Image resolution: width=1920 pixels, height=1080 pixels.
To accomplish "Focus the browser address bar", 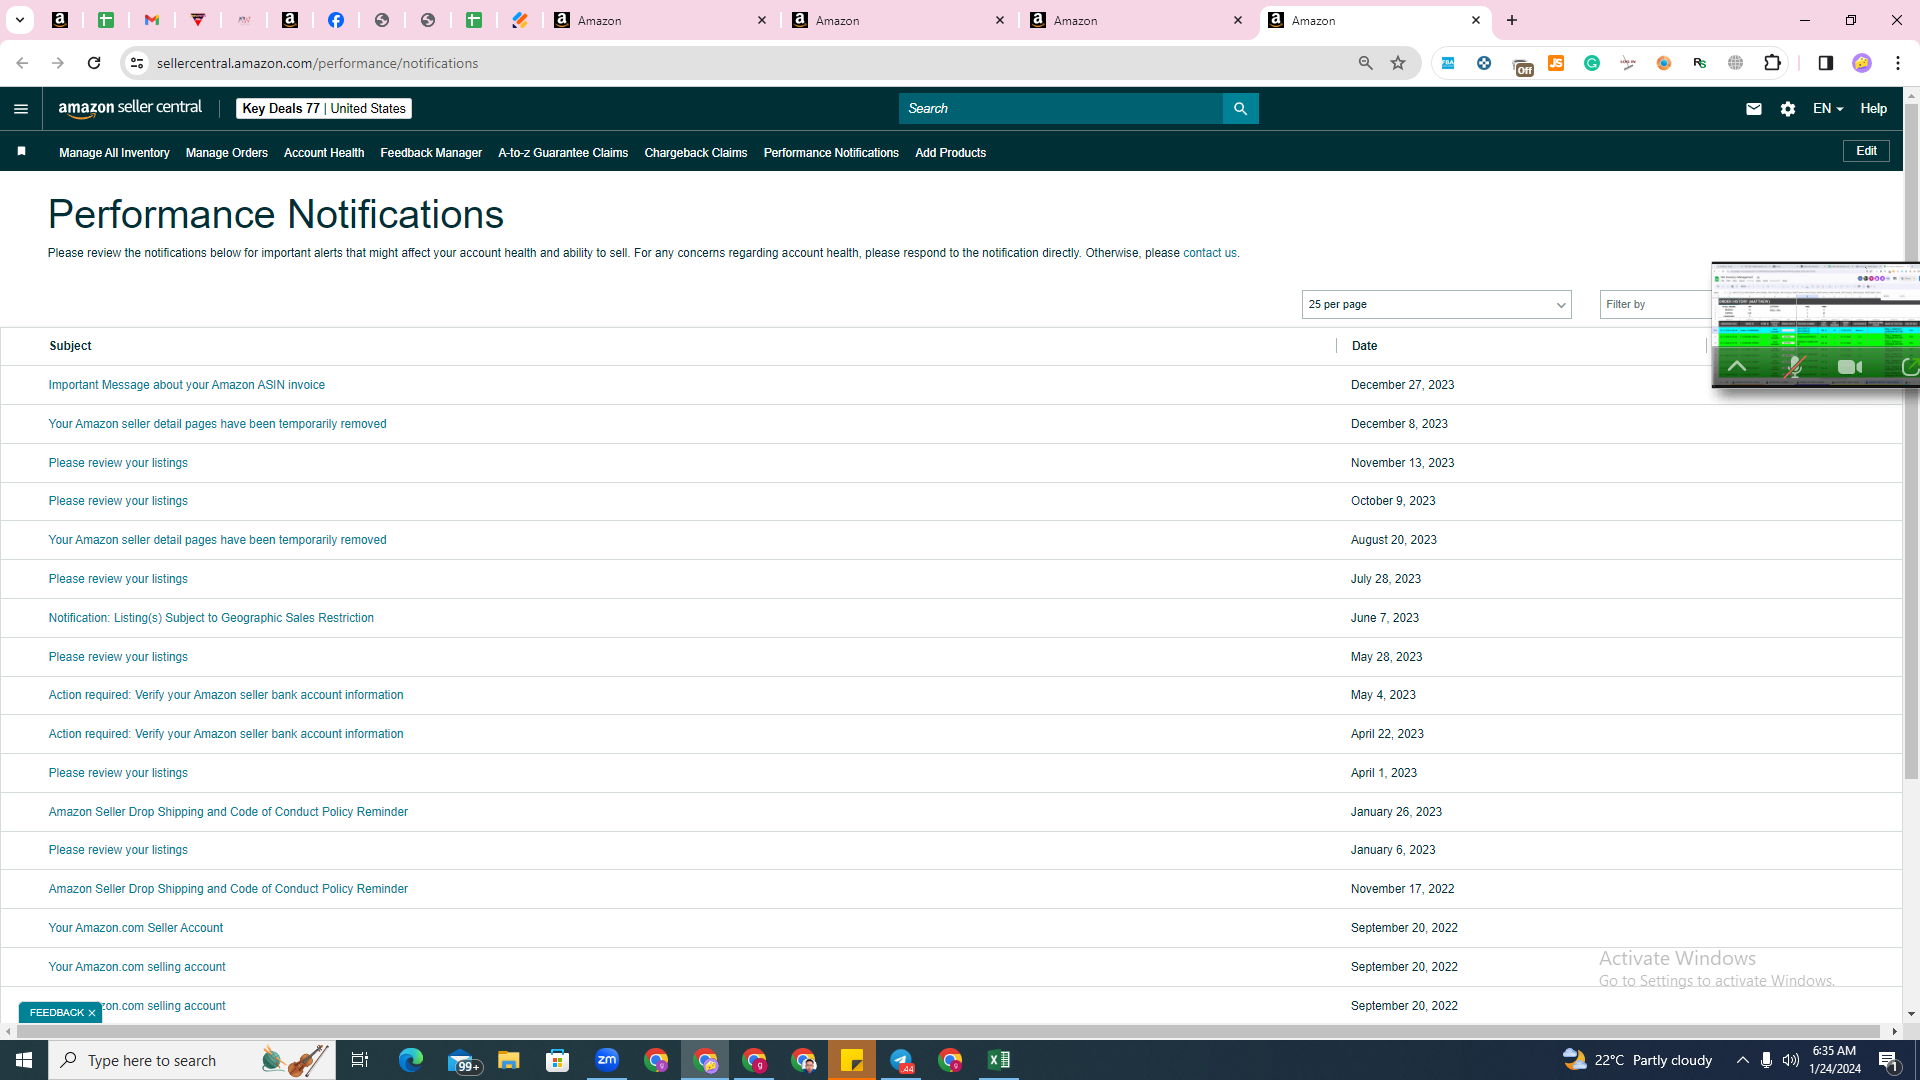I will [750, 63].
